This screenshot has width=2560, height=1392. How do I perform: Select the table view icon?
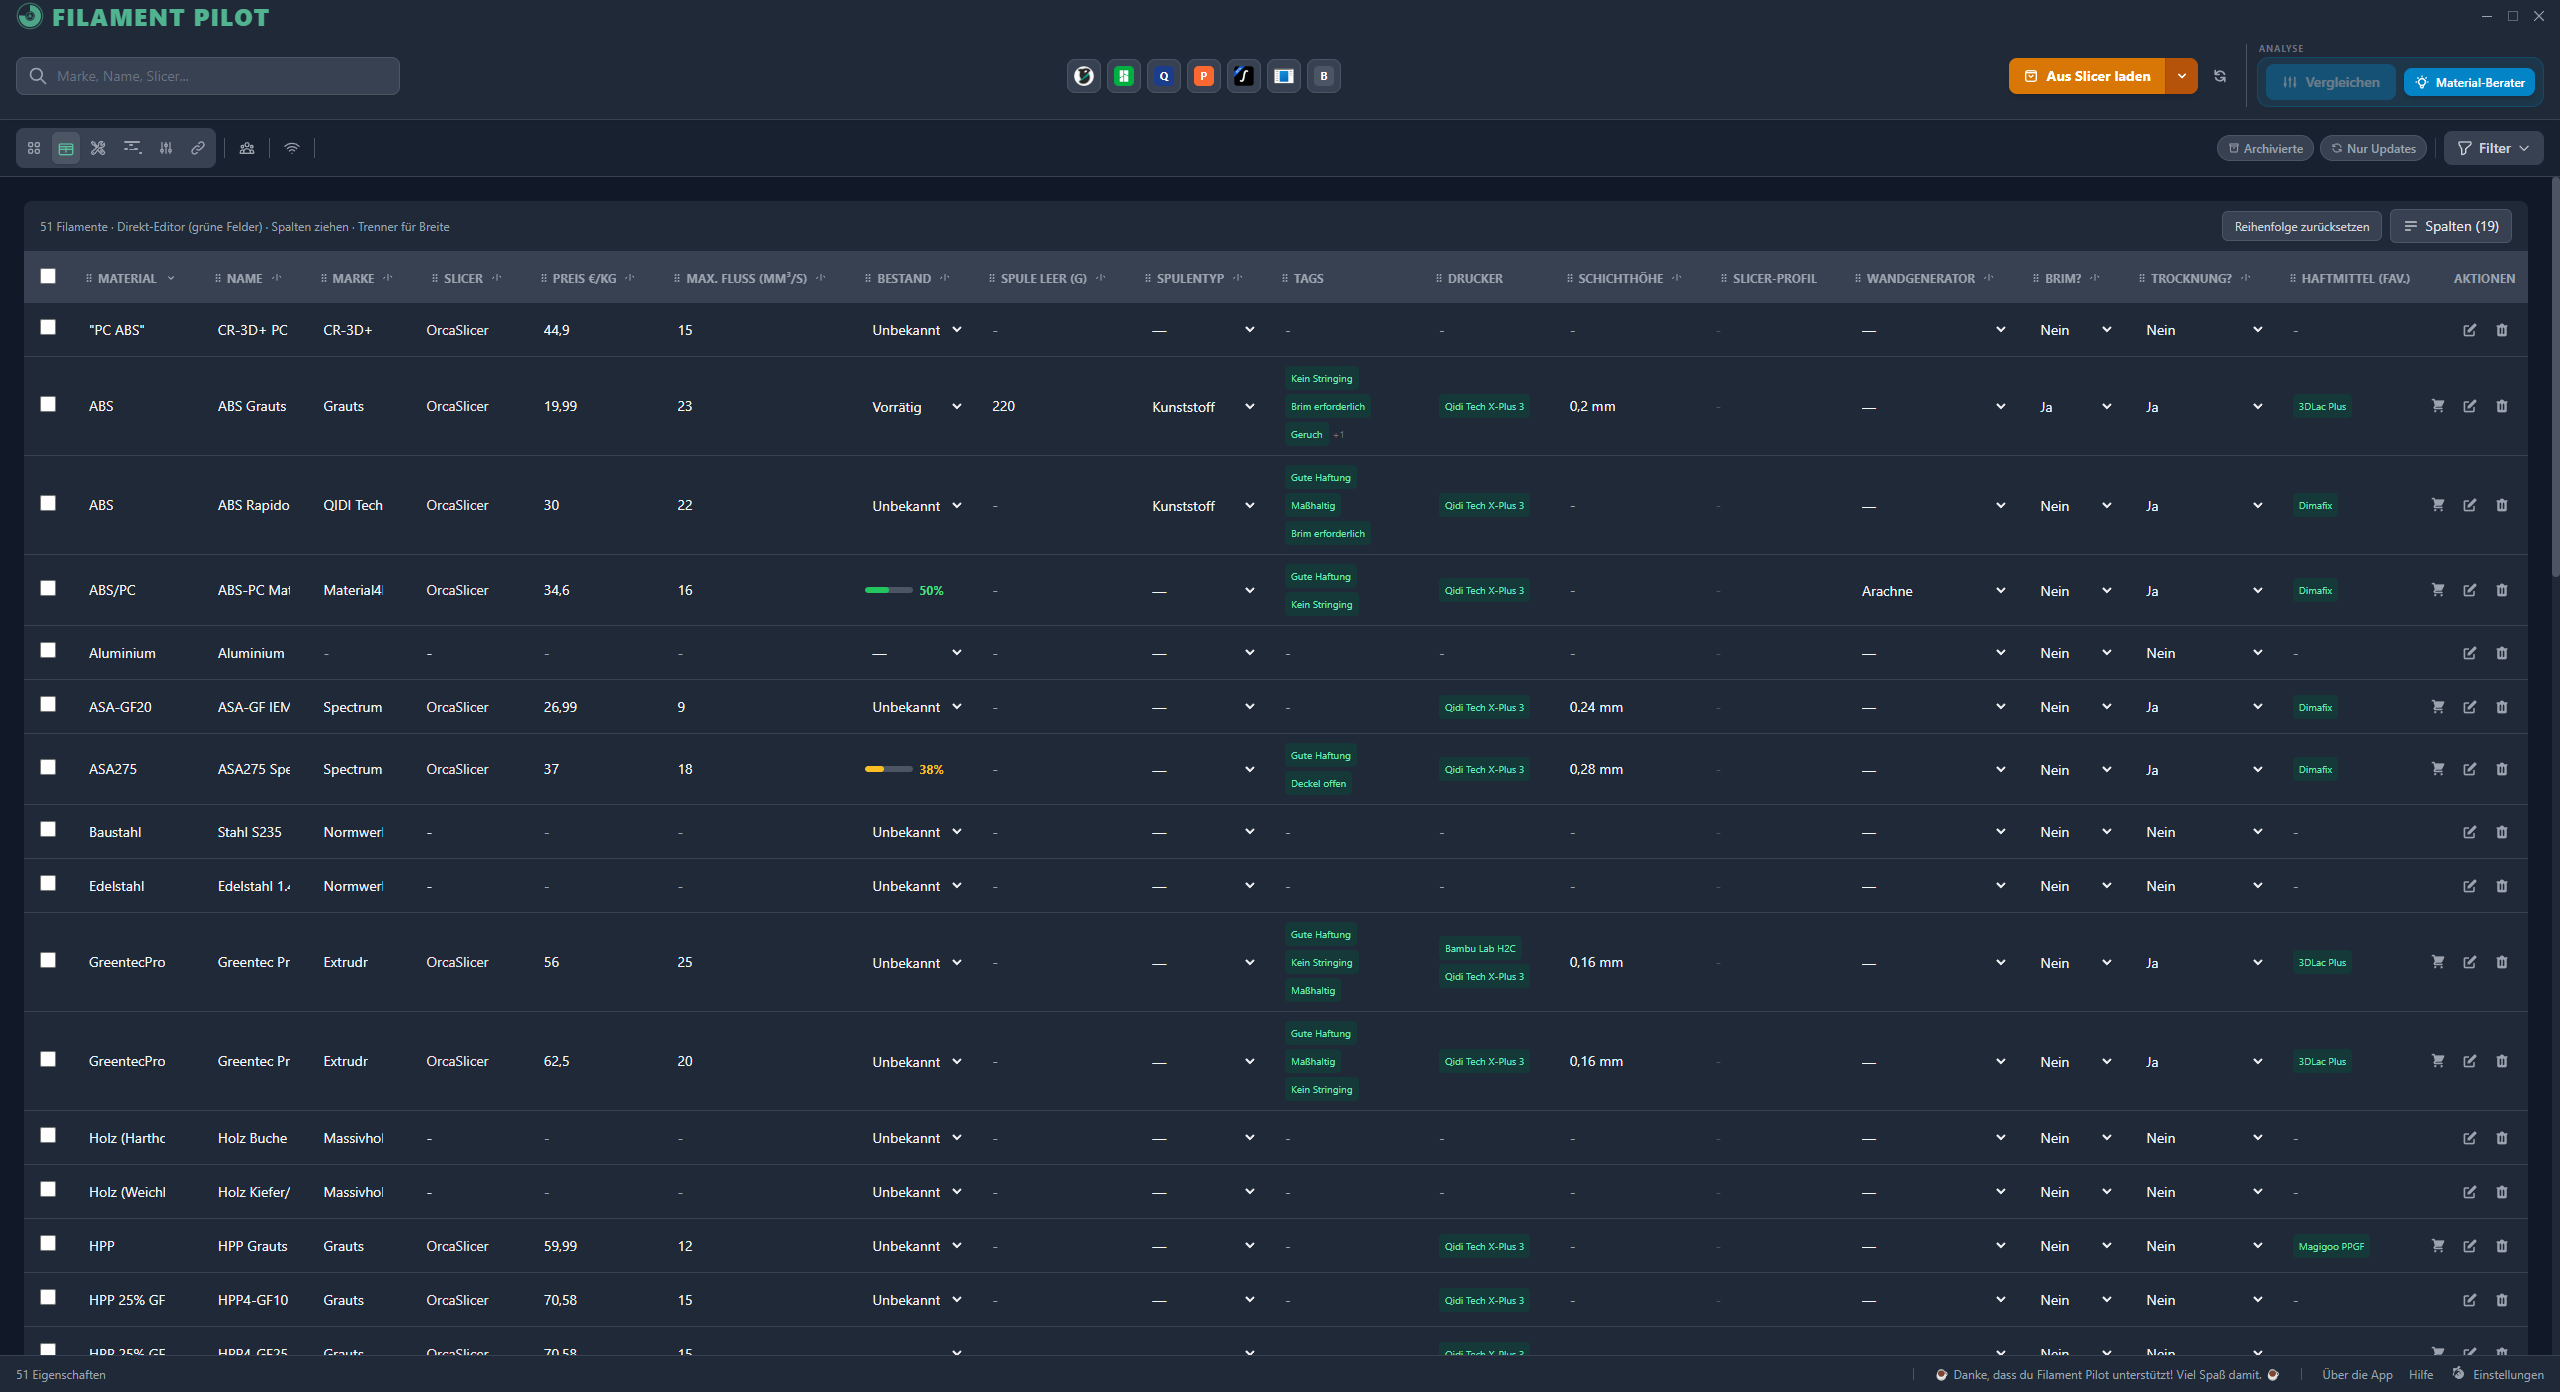click(66, 148)
